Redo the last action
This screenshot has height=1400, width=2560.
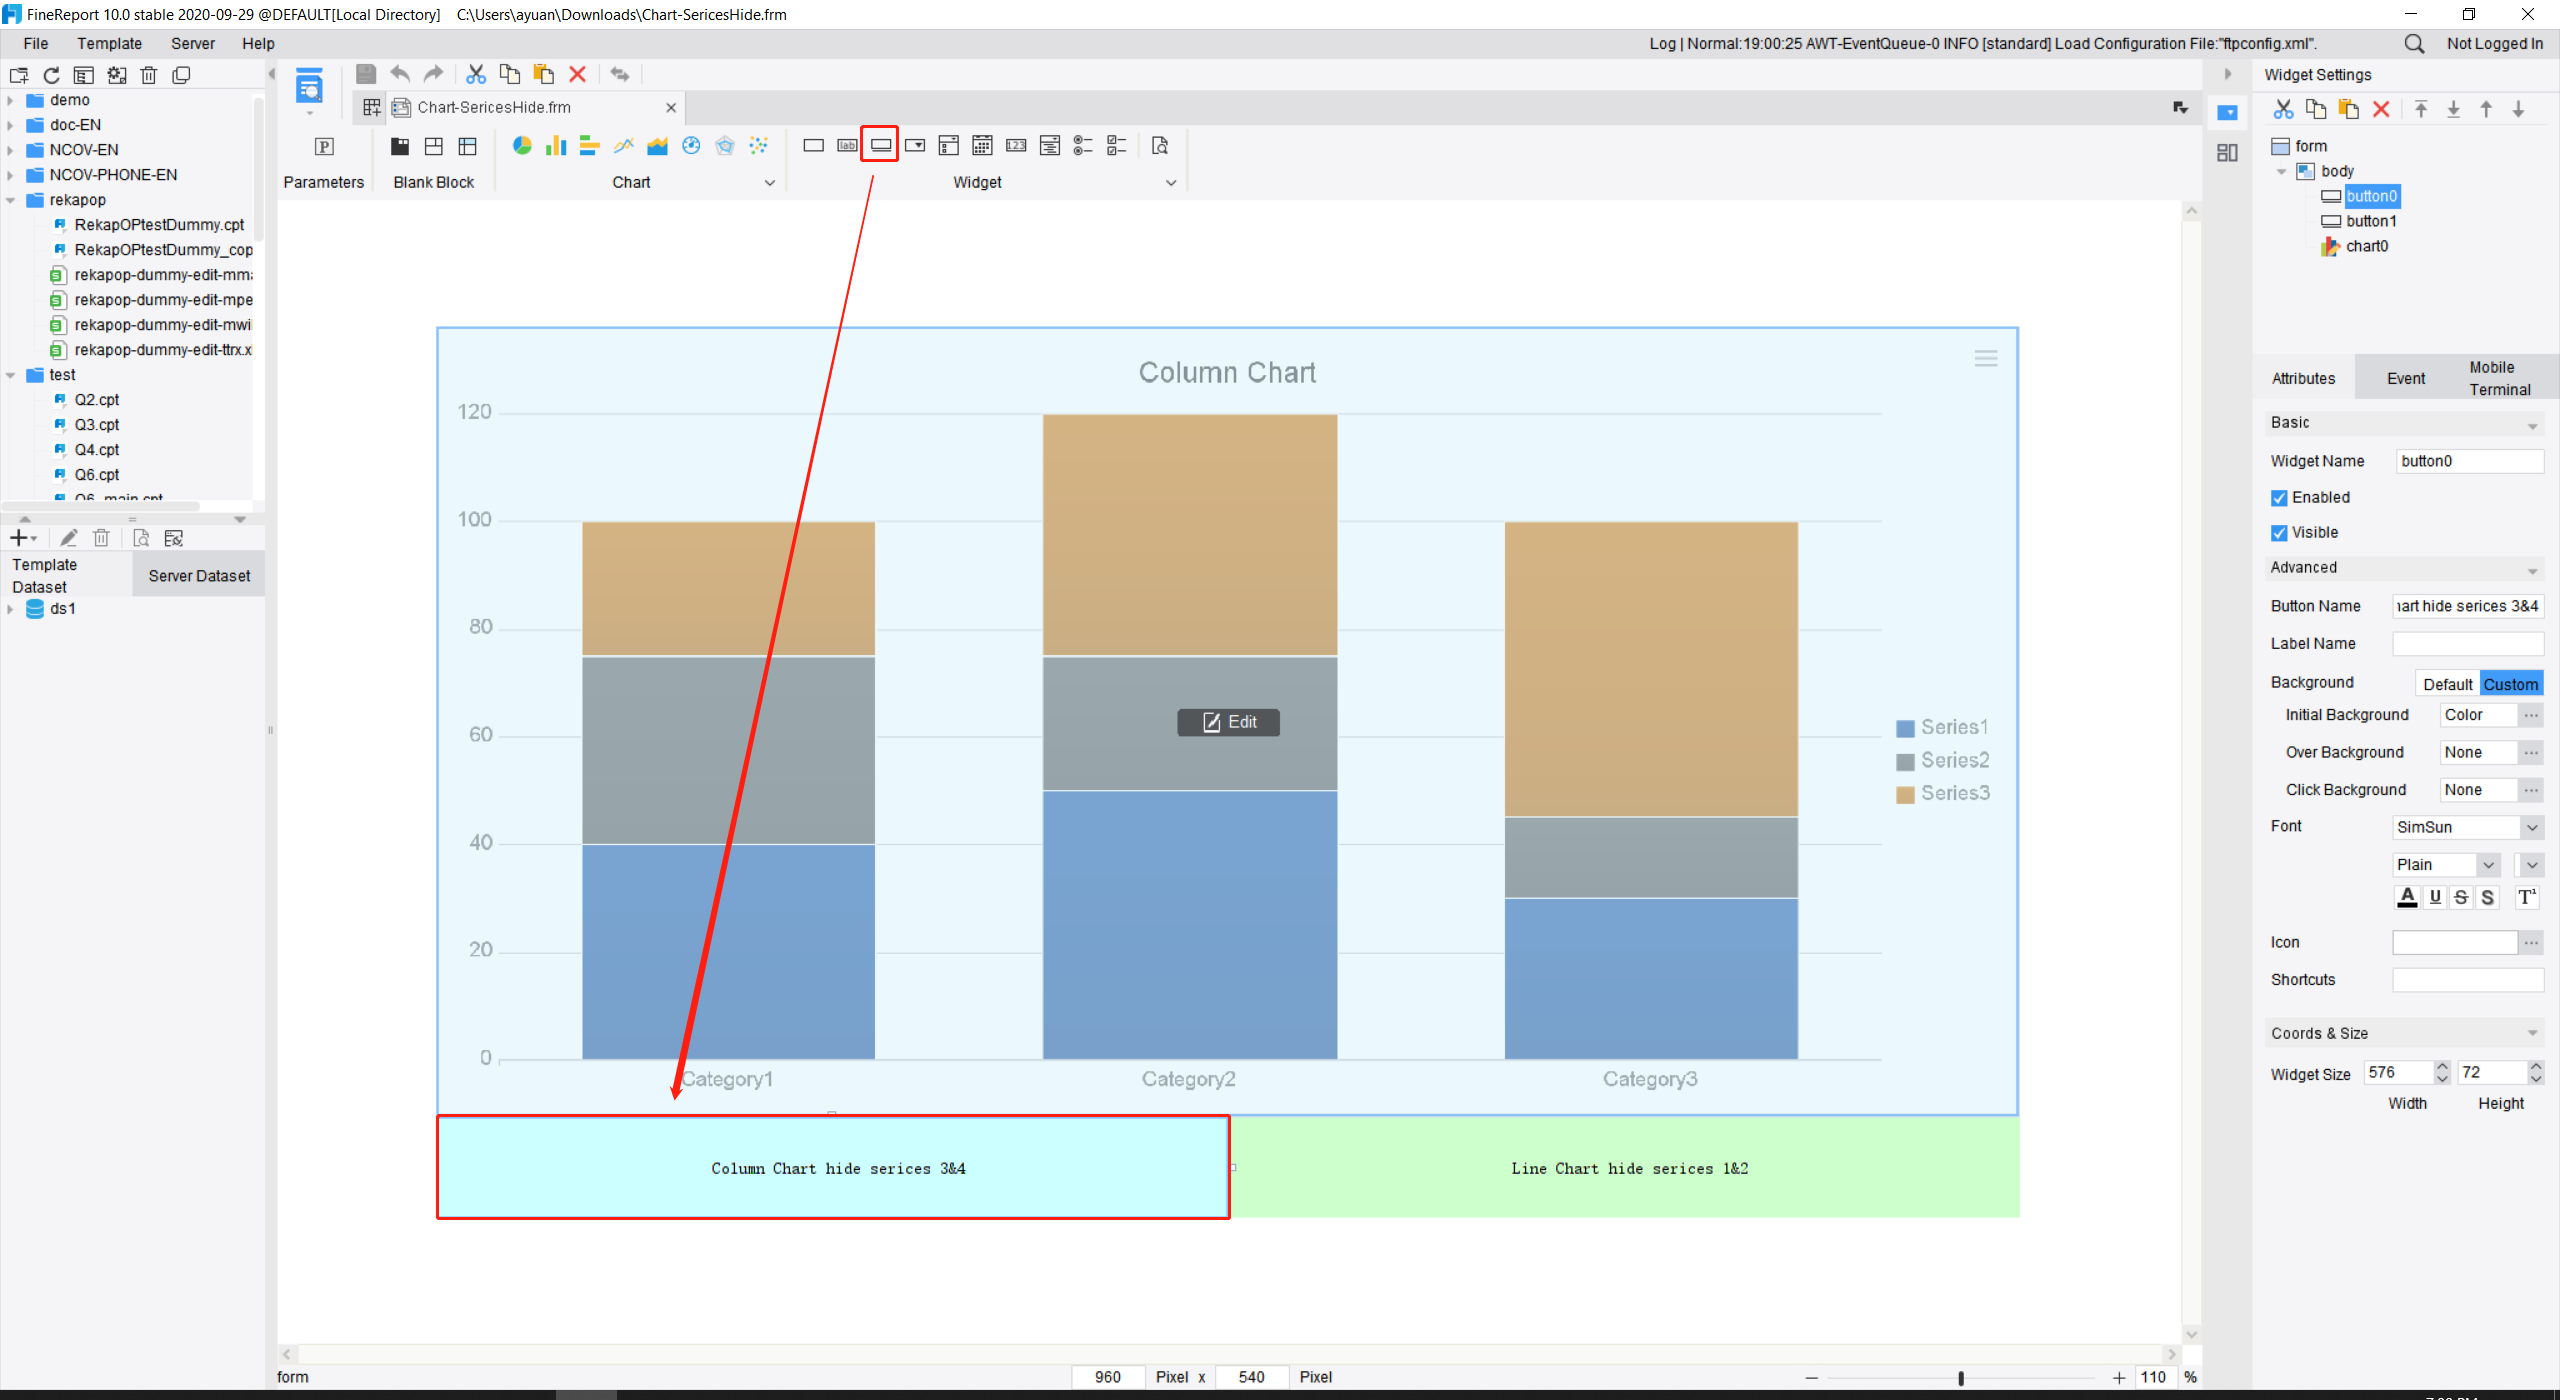(x=433, y=74)
